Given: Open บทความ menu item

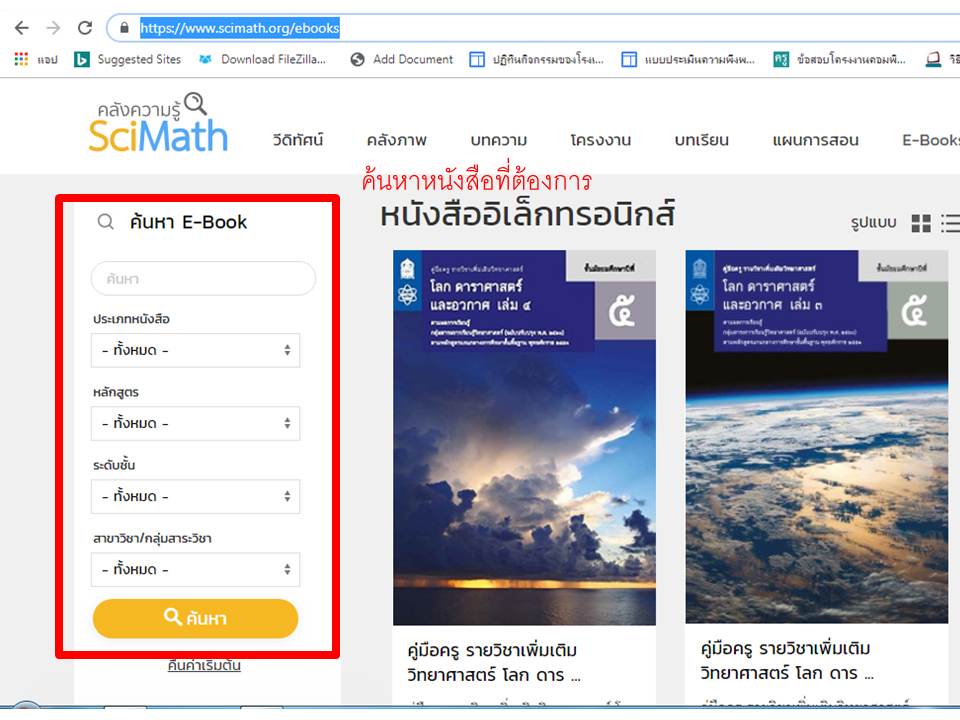Looking at the screenshot, I should point(498,140).
